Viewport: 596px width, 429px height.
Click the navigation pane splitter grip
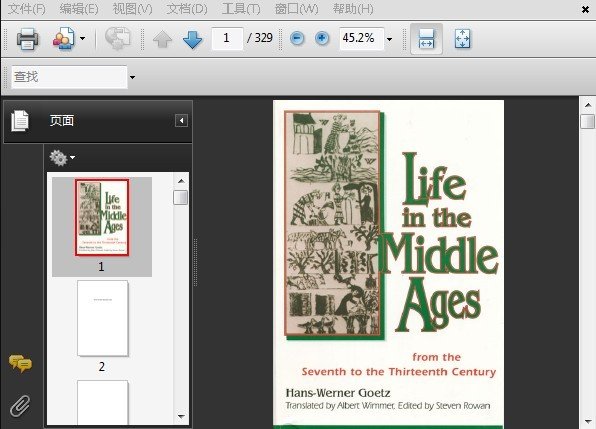195,262
